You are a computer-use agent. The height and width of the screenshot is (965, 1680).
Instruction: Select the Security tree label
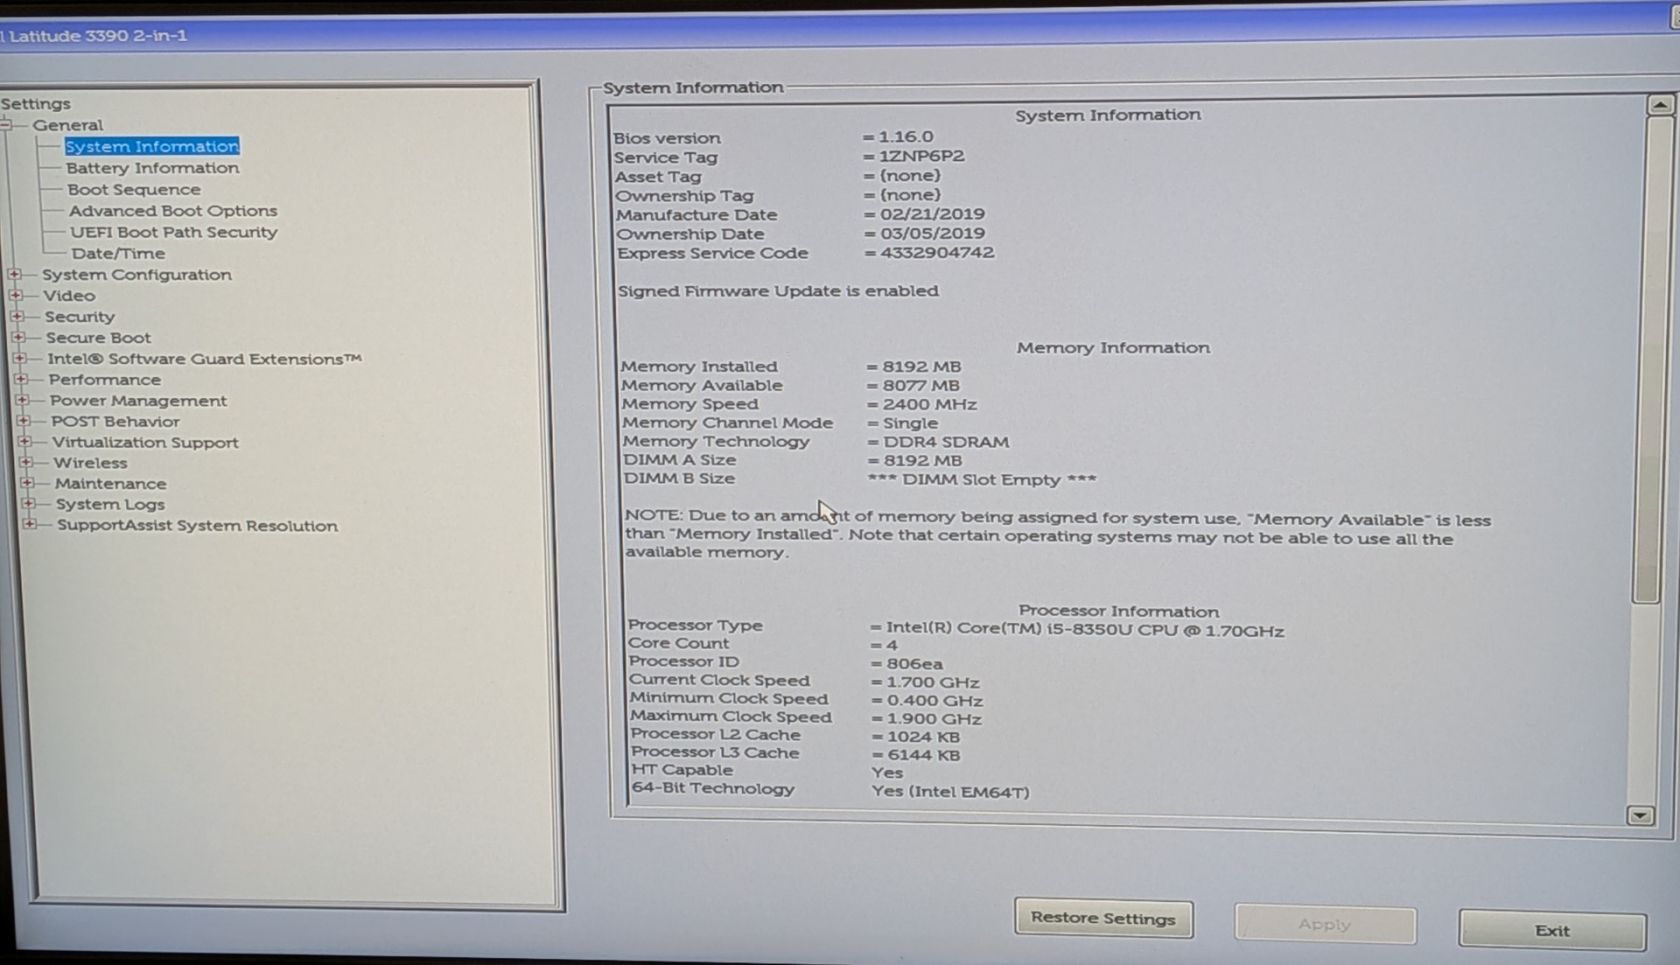[80, 317]
